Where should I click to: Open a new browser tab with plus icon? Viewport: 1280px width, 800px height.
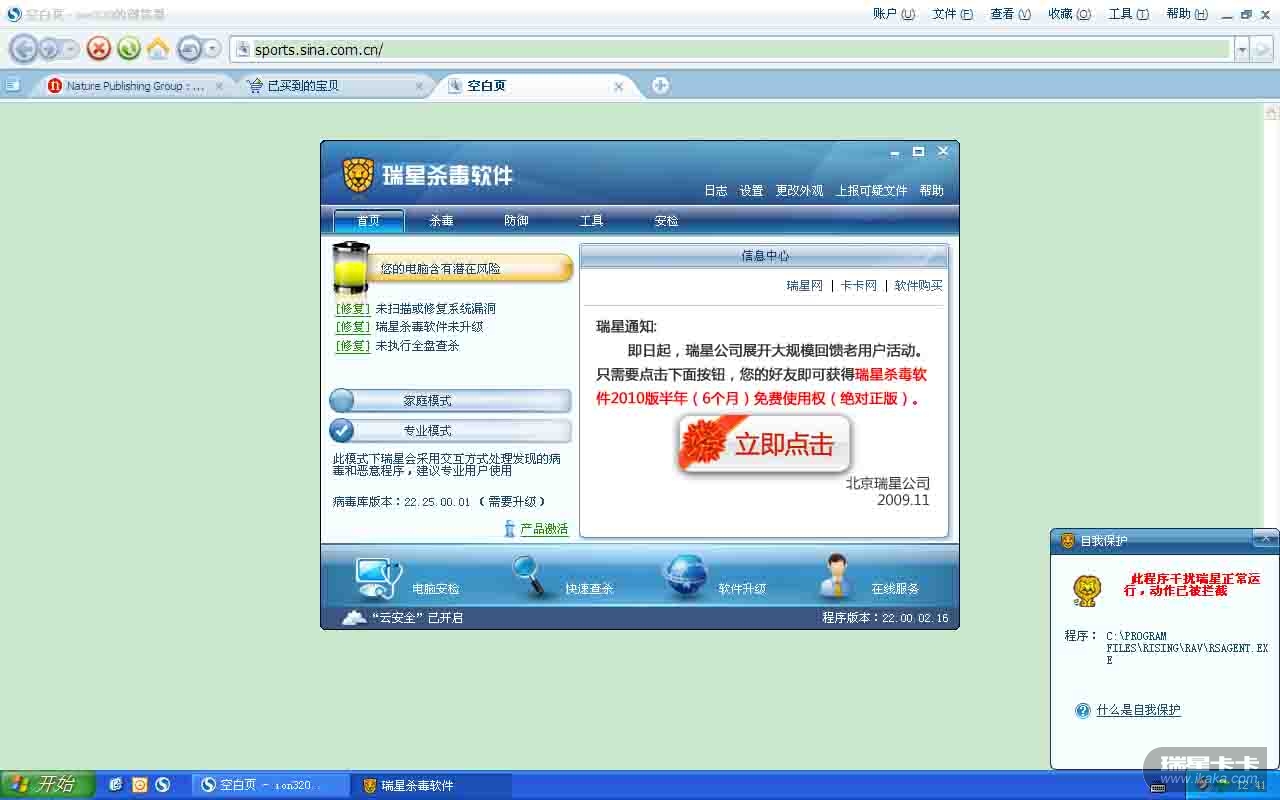tap(660, 85)
